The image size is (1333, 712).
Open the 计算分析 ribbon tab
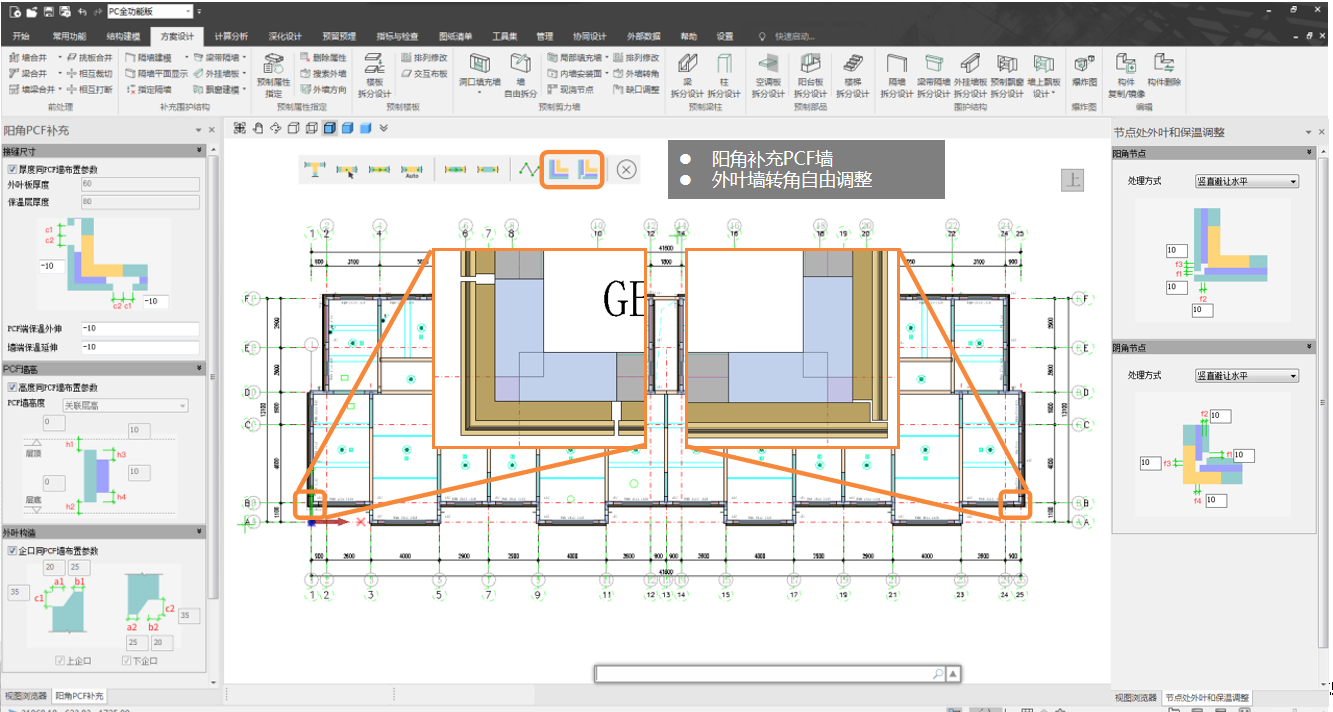[231, 36]
